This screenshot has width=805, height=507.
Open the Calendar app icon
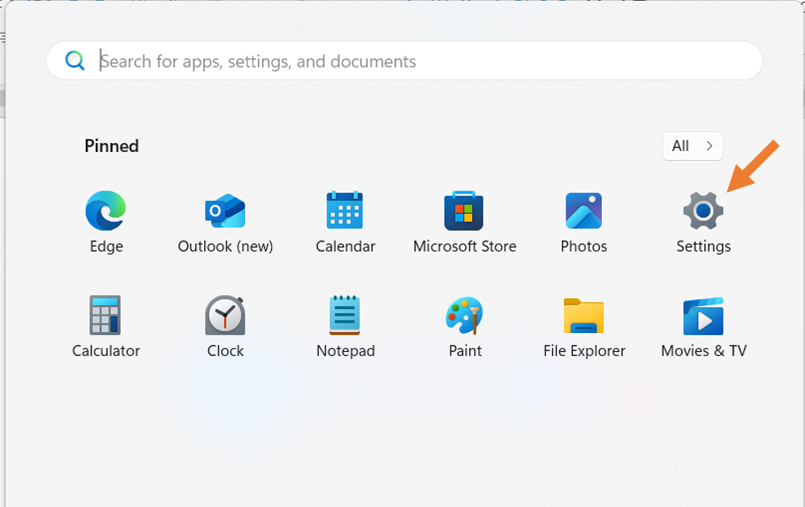[345, 211]
